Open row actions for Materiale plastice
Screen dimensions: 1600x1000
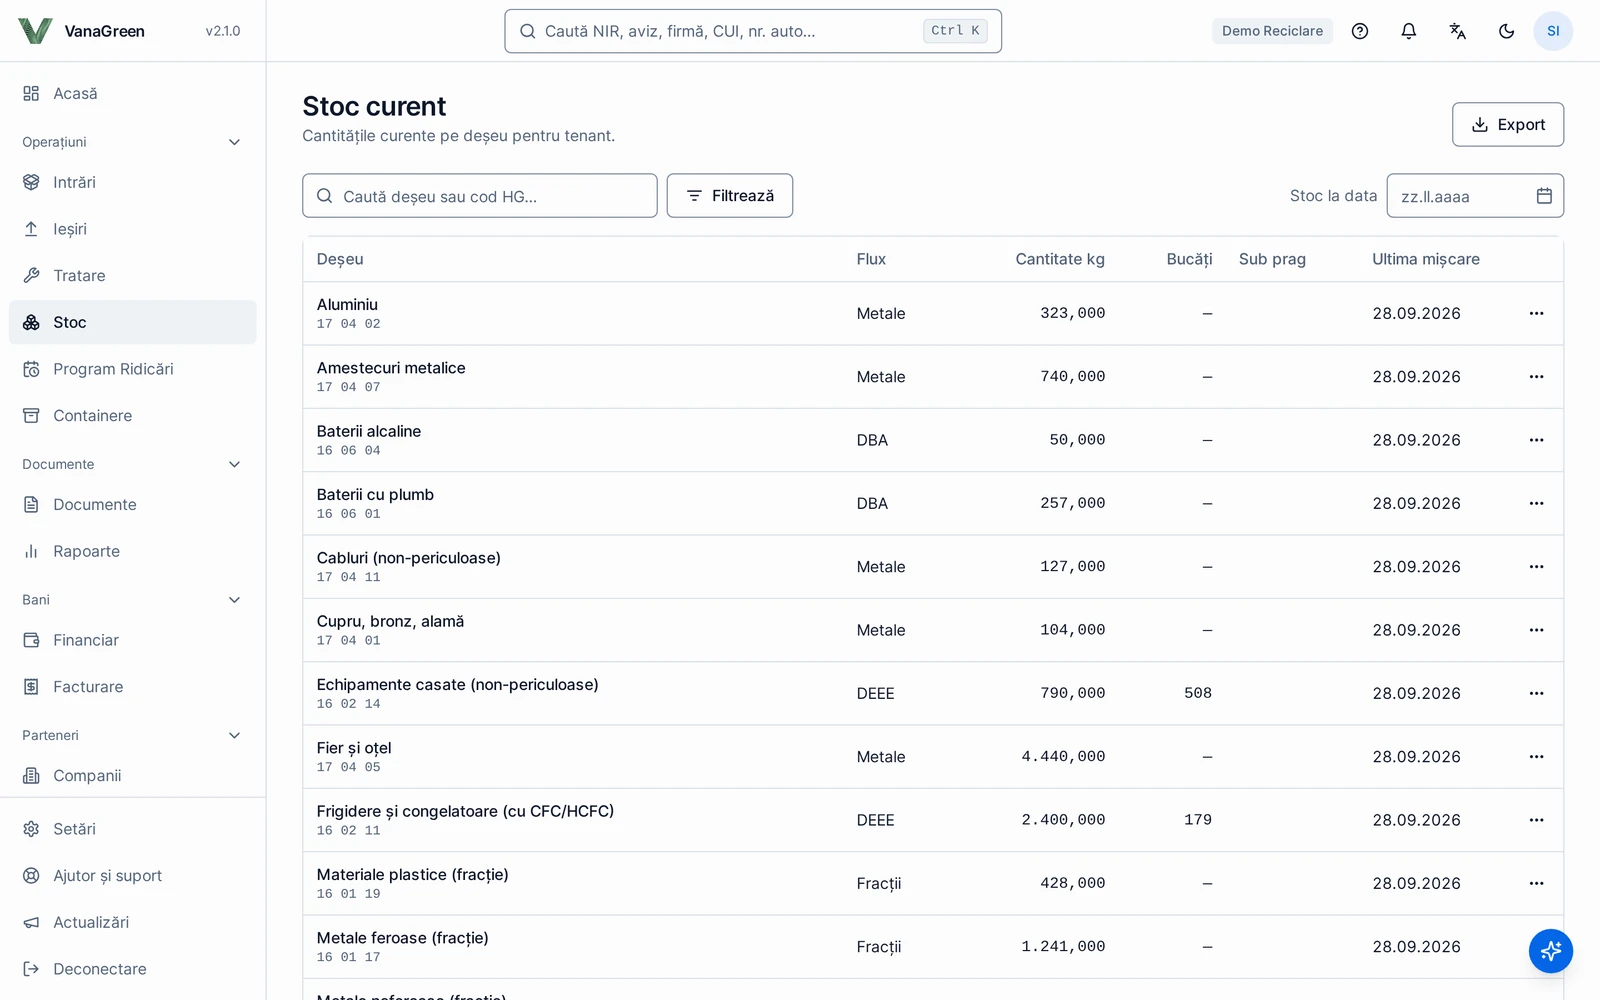1536,883
